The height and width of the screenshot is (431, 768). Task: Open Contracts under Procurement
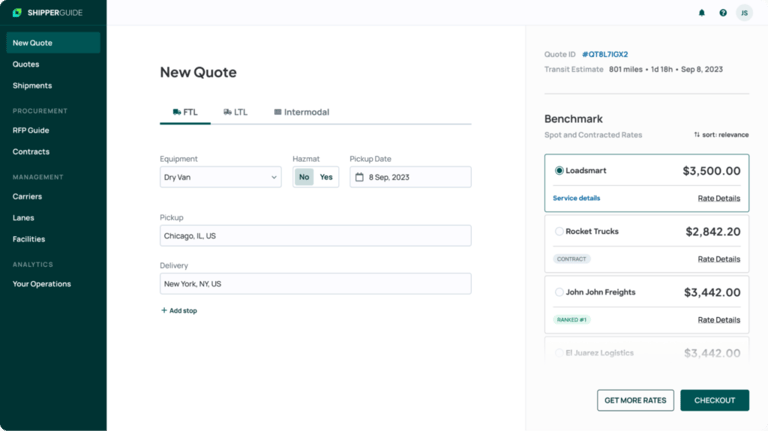pyautogui.click(x=31, y=152)
